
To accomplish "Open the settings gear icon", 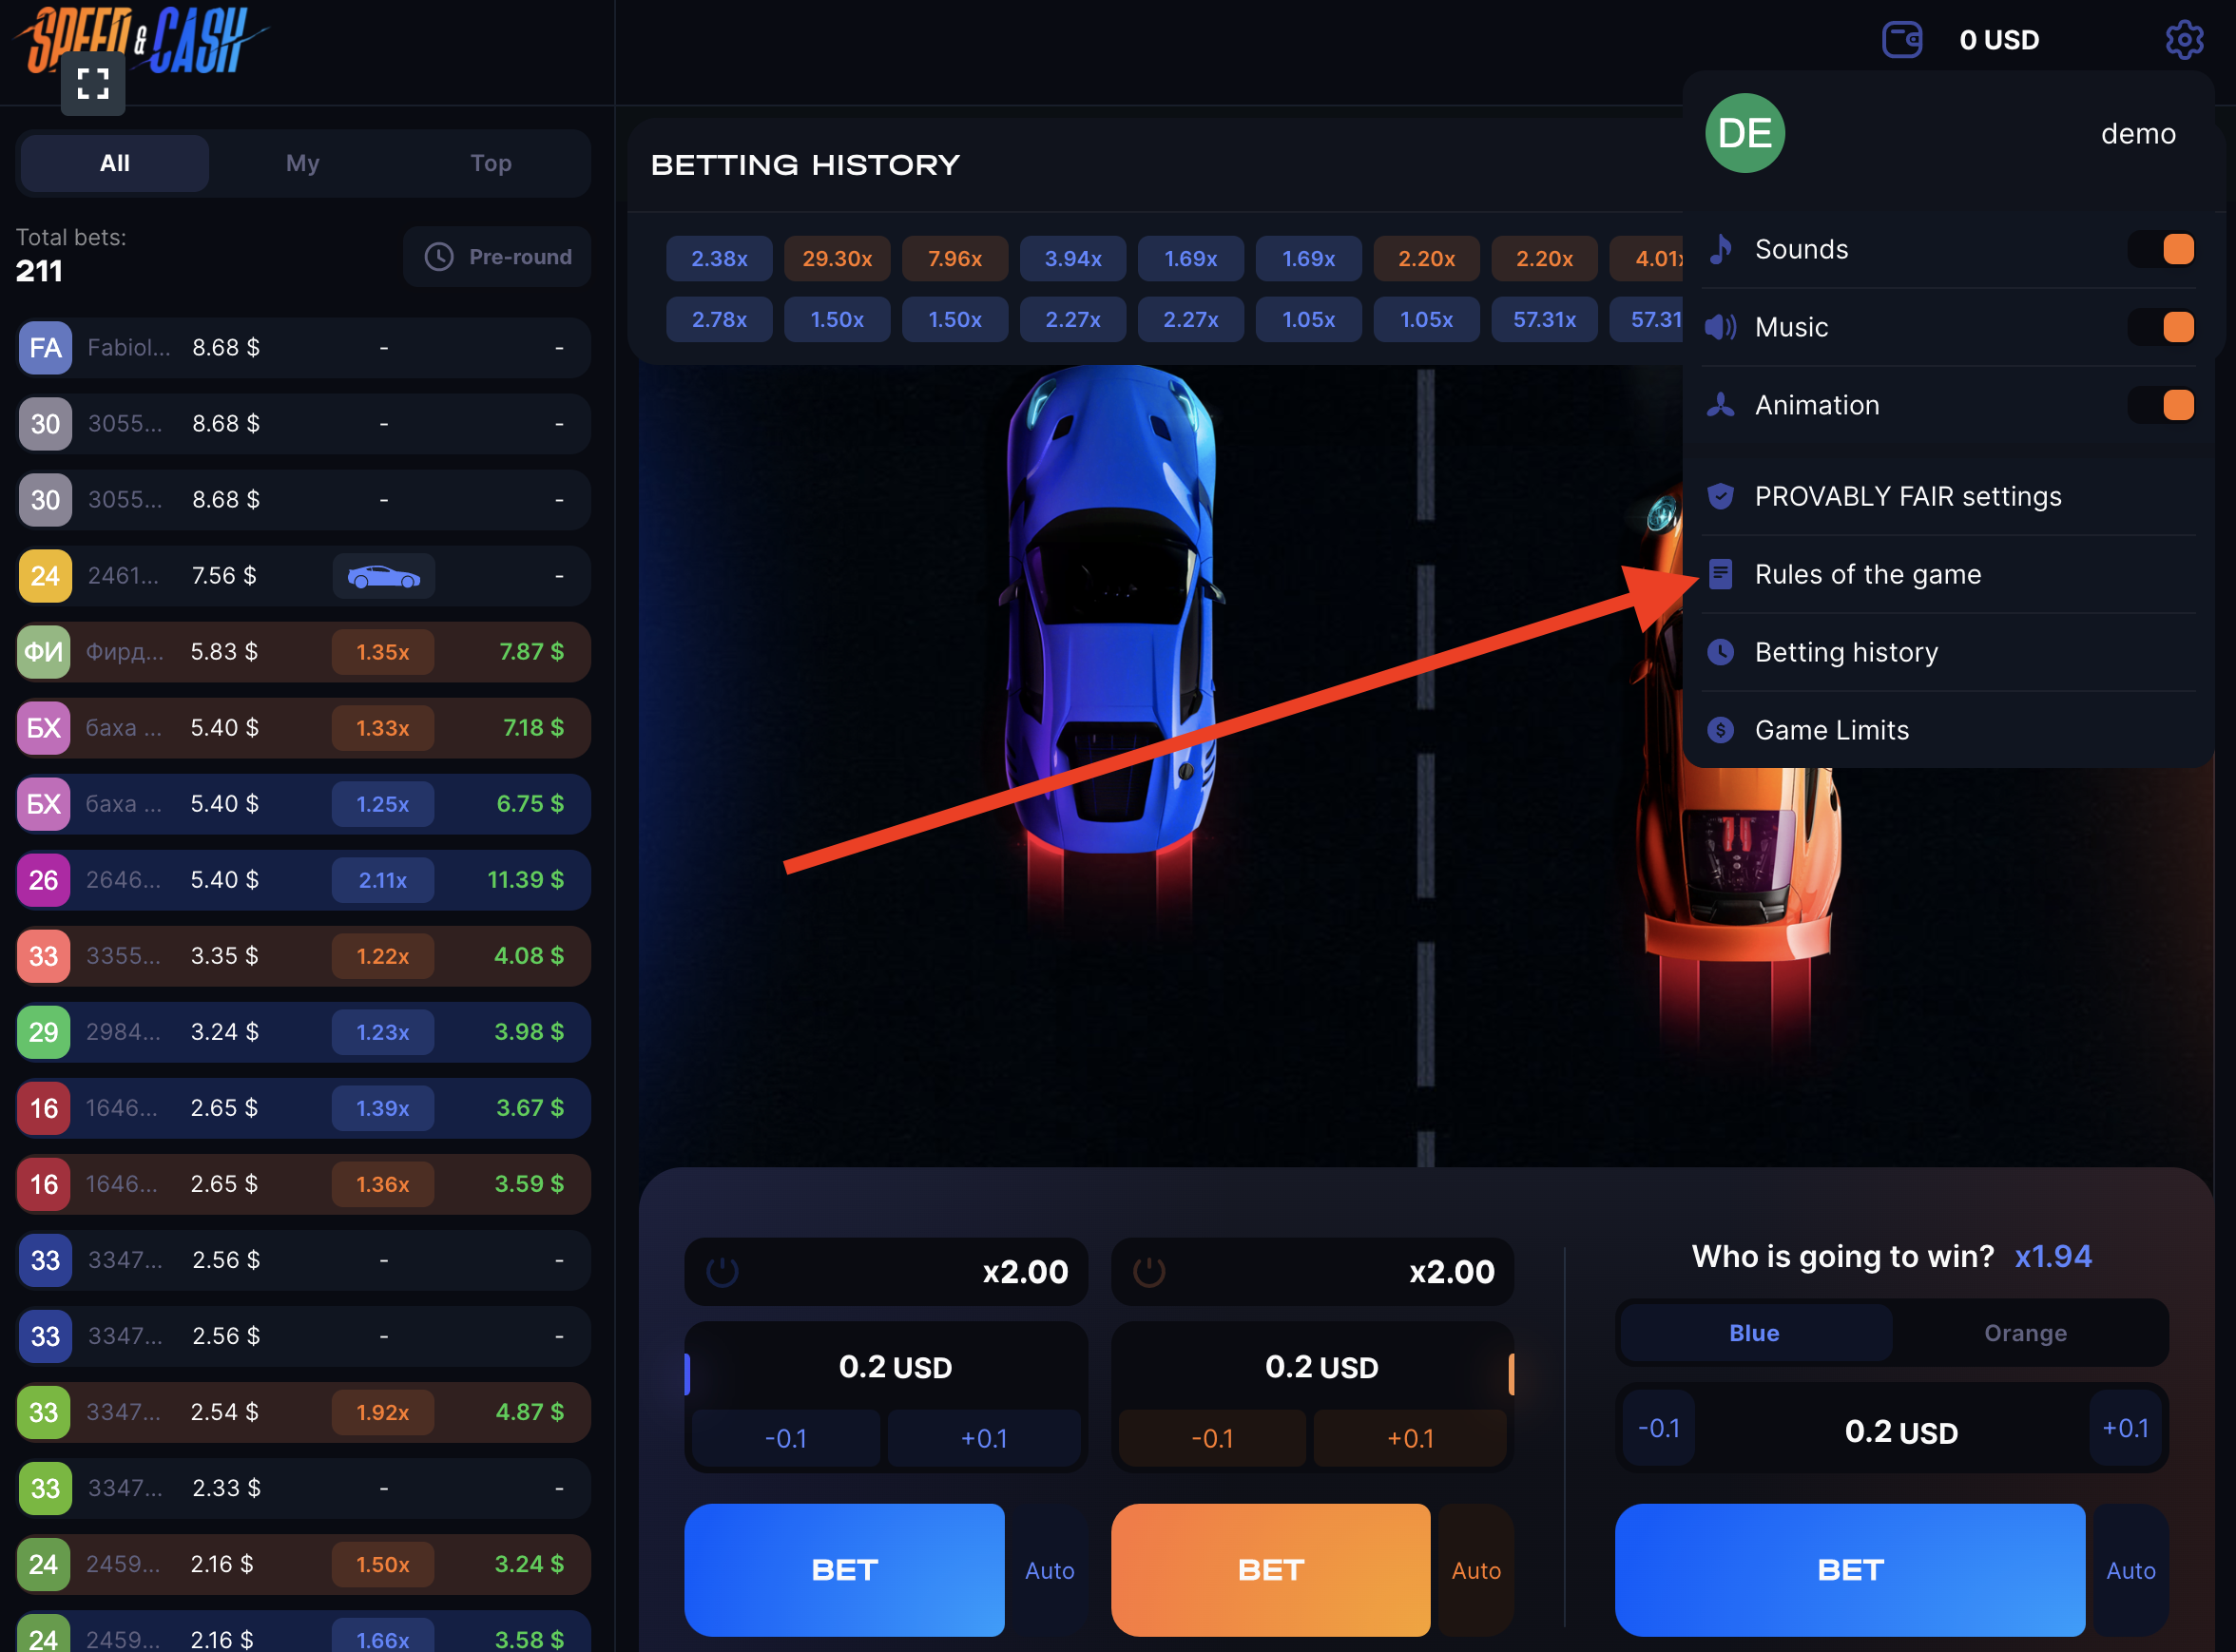I will (x=2183, y=40).
